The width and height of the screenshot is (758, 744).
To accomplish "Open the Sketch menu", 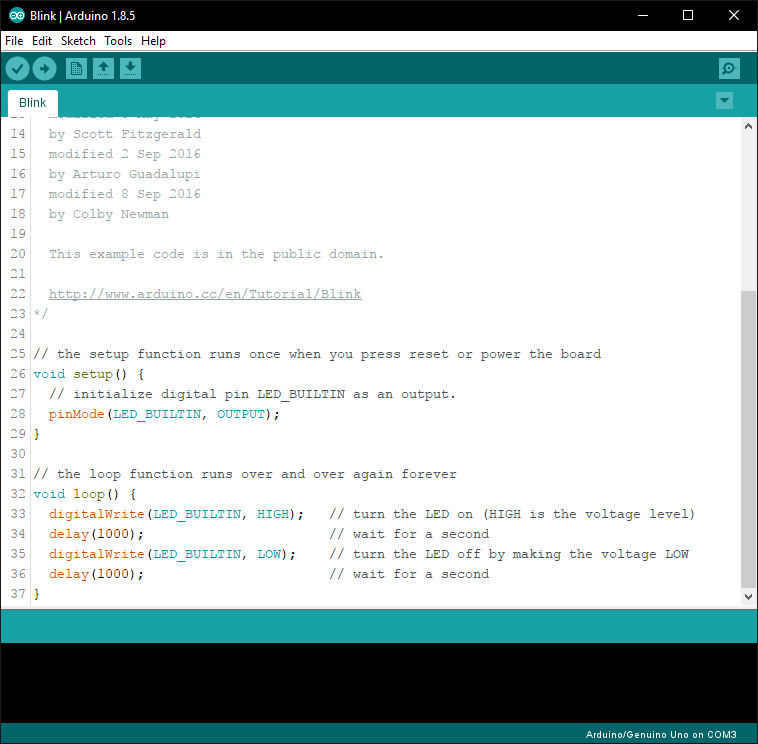I will [x=78, y=41].
